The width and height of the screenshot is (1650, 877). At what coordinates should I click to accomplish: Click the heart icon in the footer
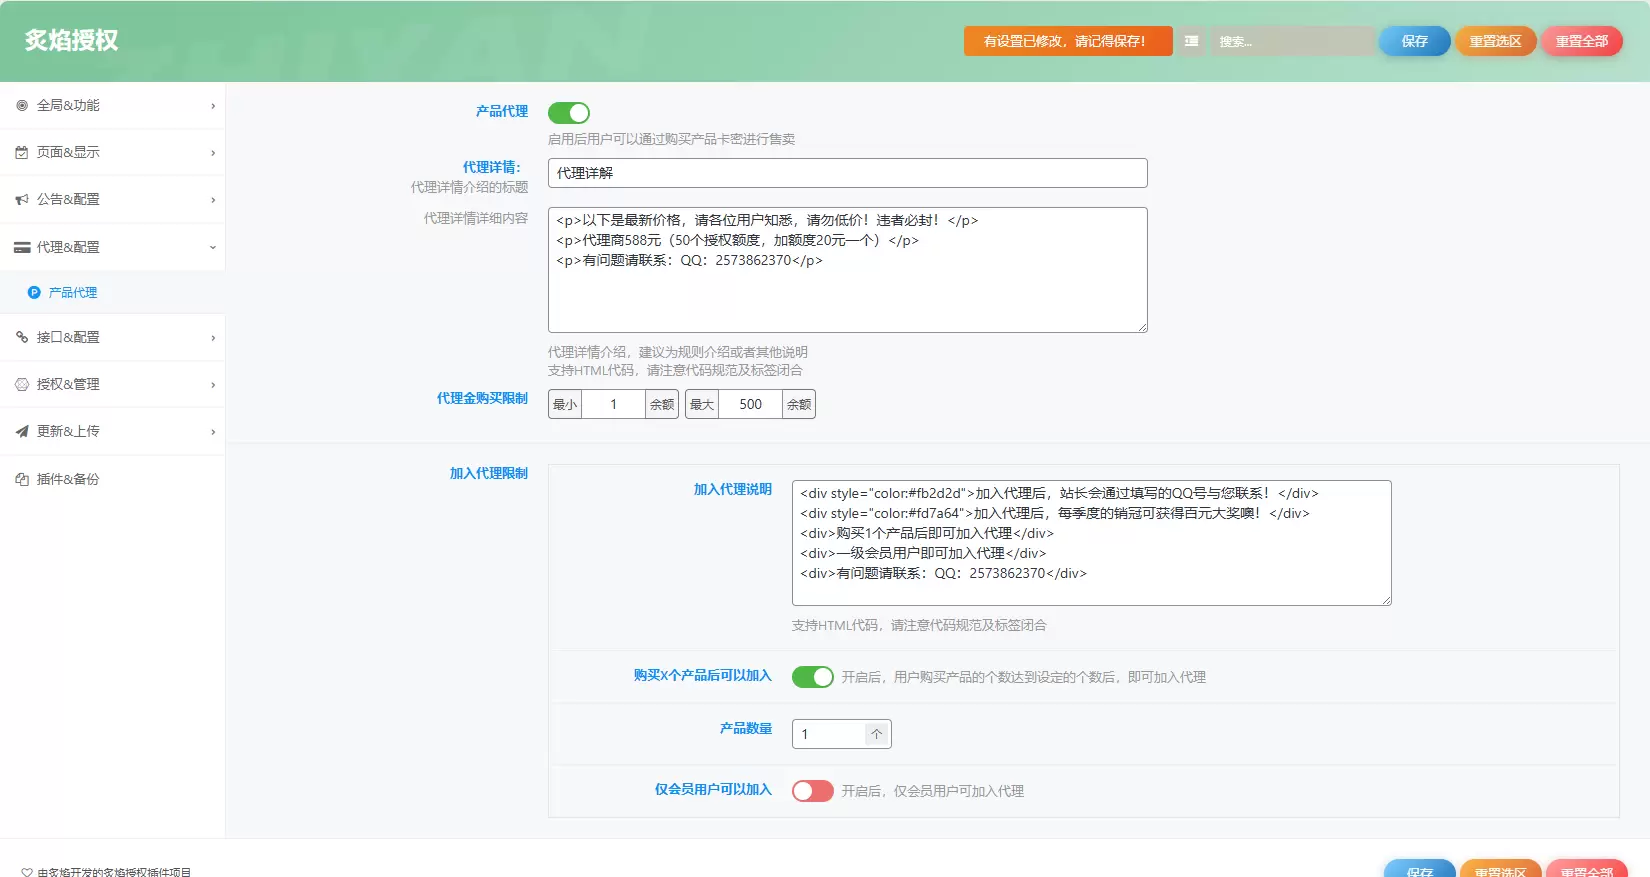coord(27,872)
